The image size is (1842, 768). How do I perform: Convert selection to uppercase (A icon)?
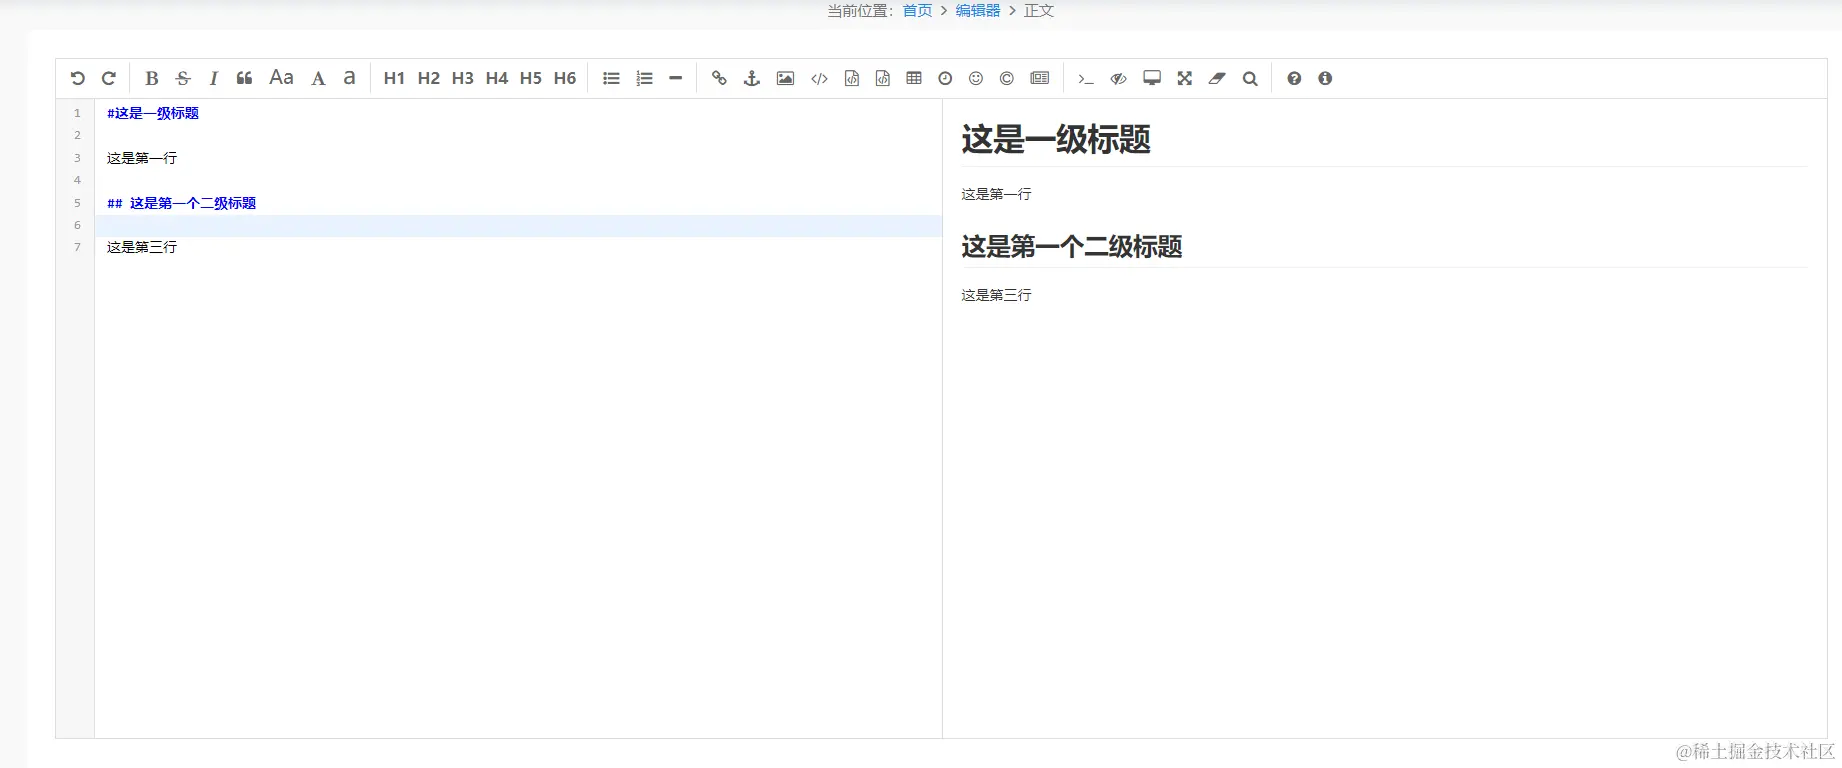[x=318, y=78]
